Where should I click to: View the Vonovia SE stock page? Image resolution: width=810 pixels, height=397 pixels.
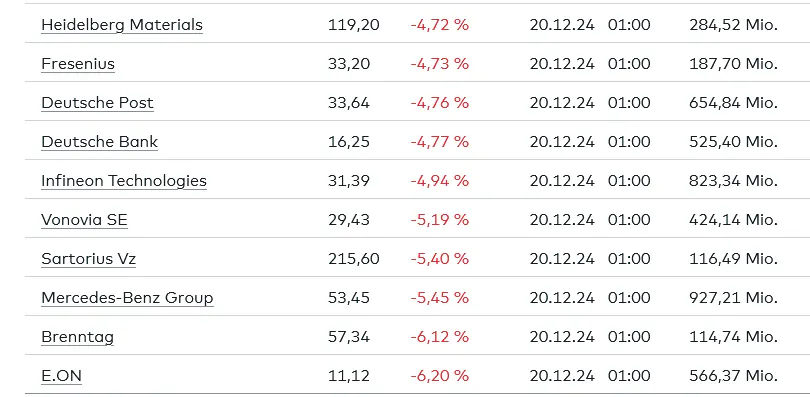click(x=84, y=219)
